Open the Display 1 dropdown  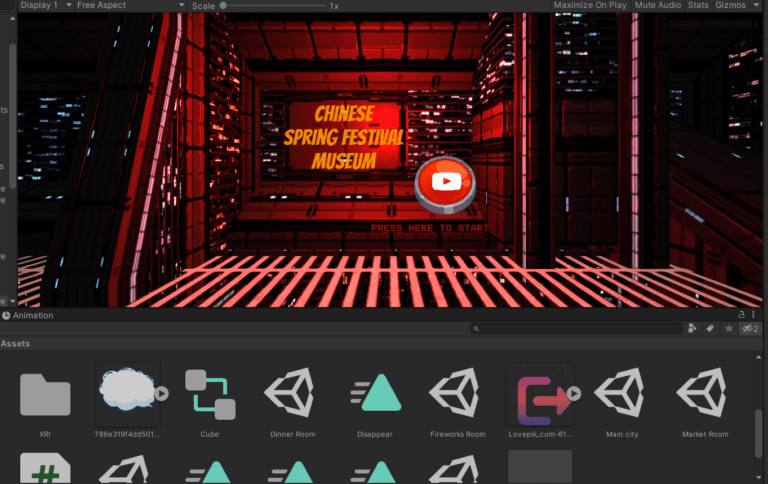[46, 5]
